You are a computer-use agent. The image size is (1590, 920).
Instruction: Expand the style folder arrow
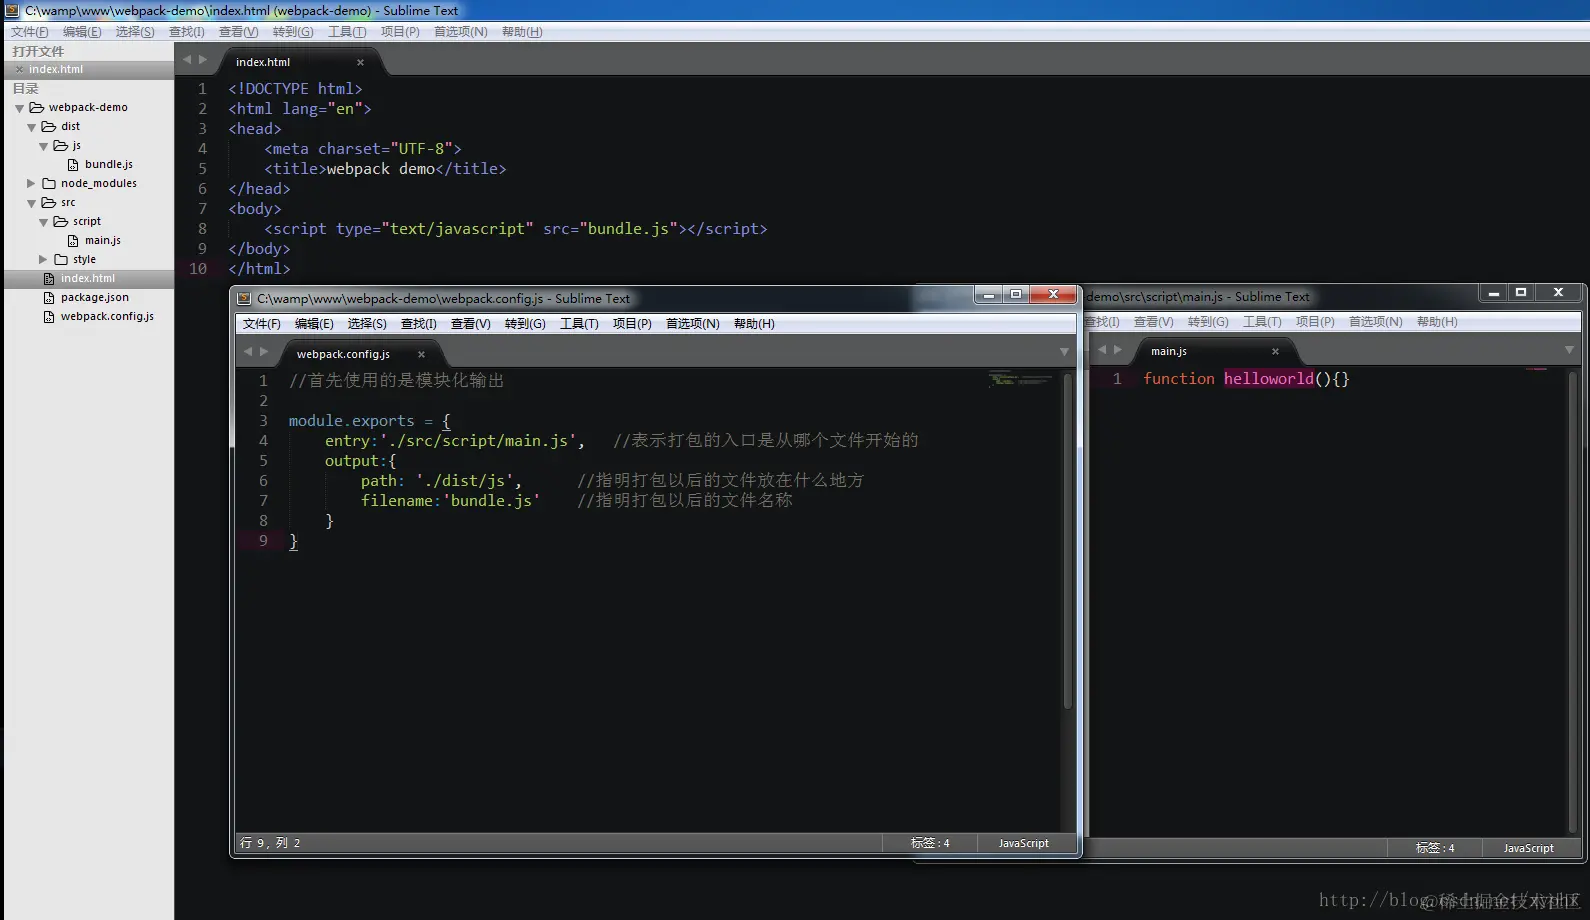click(43, 260)
